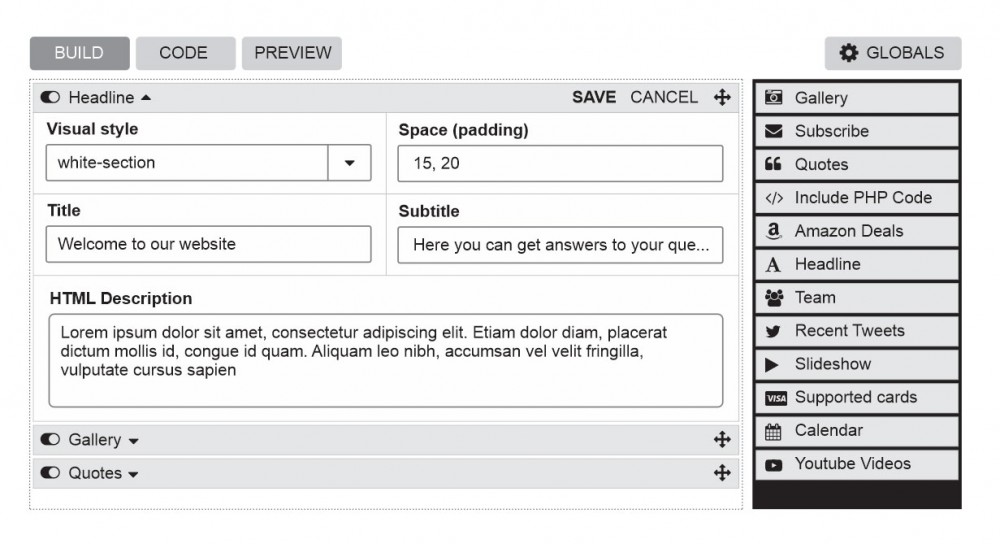Expand the Gallery section caret
The image size is (1000, 544).
[134, 441]
